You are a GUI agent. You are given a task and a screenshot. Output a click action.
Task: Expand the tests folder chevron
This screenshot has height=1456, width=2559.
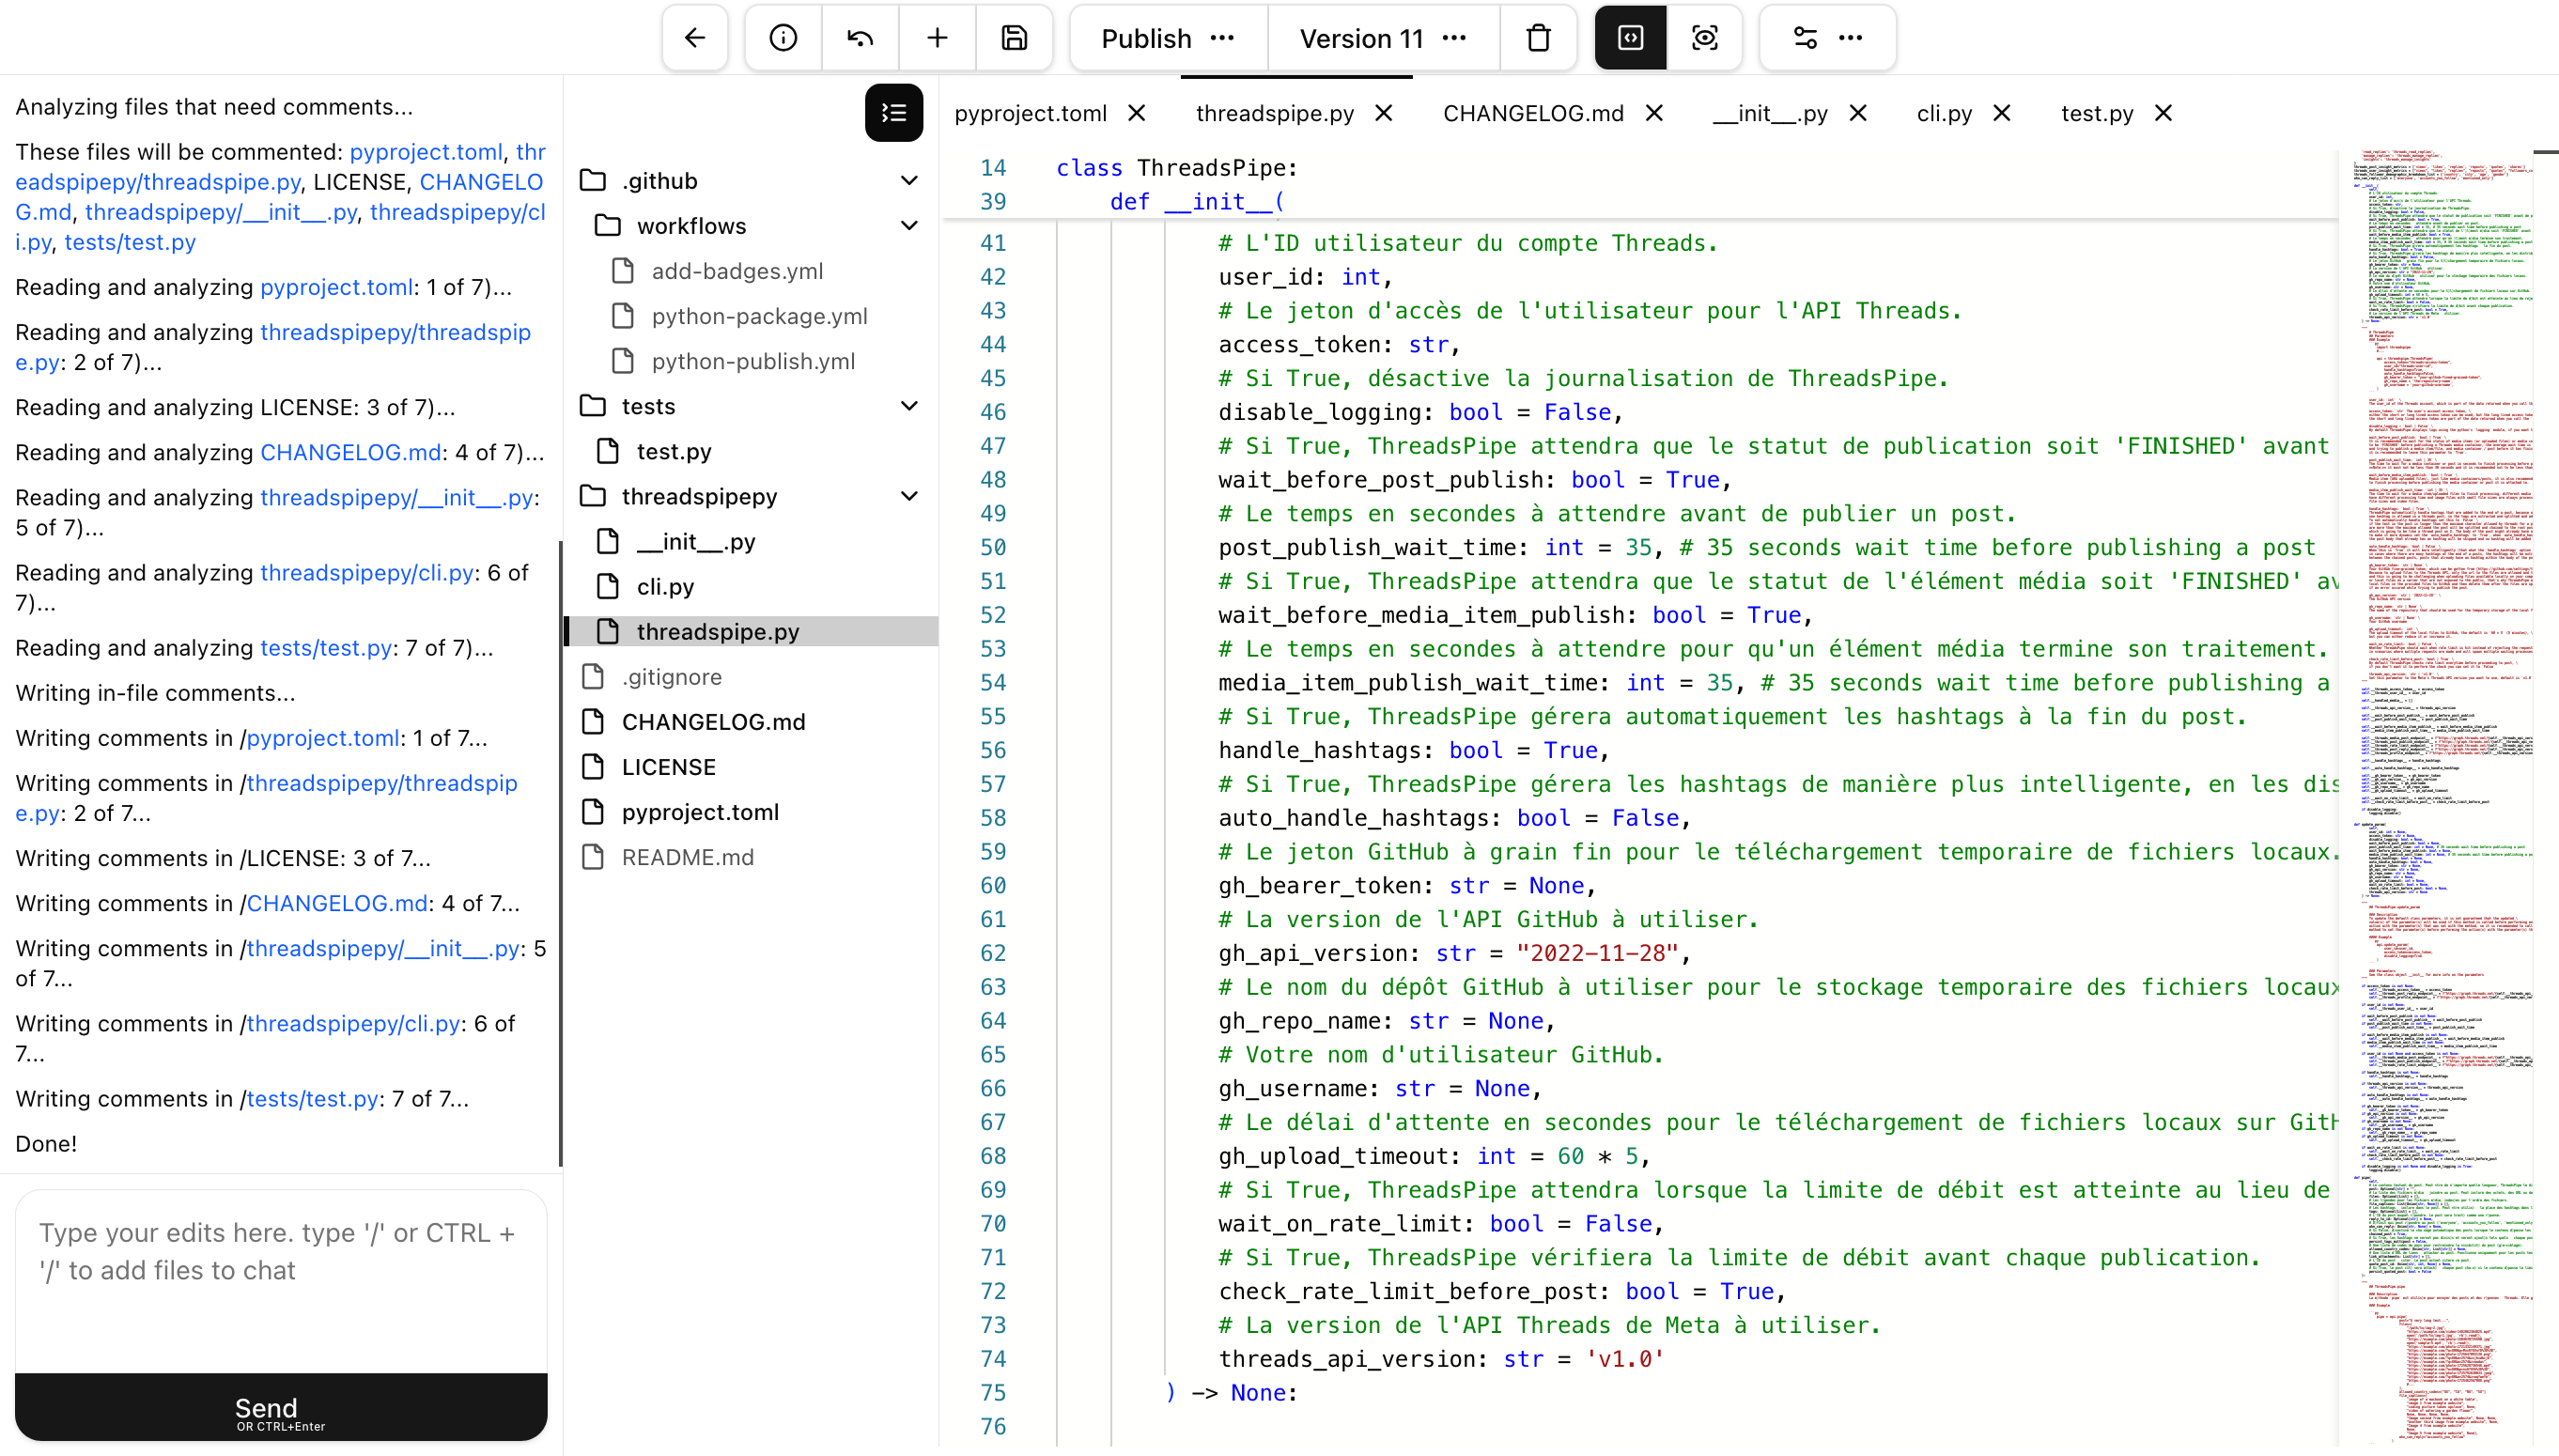[908, 405]
